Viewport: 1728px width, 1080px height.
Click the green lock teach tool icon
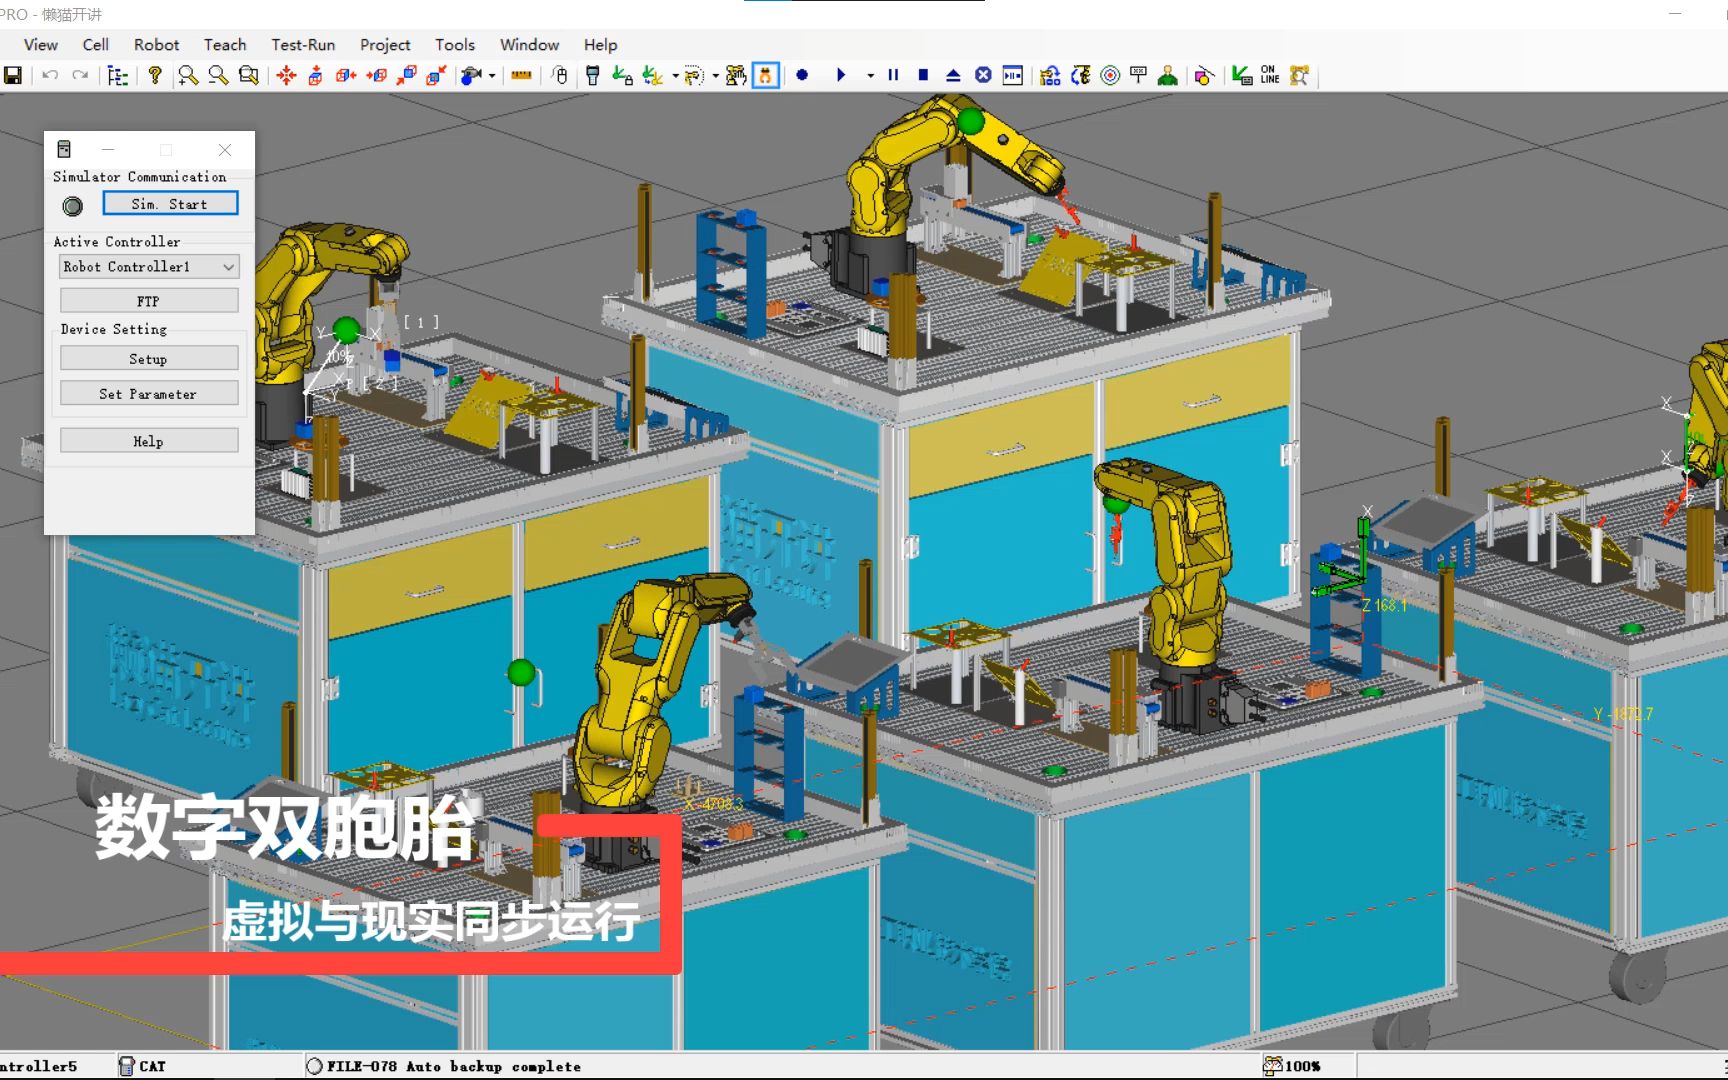[x=622, y=76]
